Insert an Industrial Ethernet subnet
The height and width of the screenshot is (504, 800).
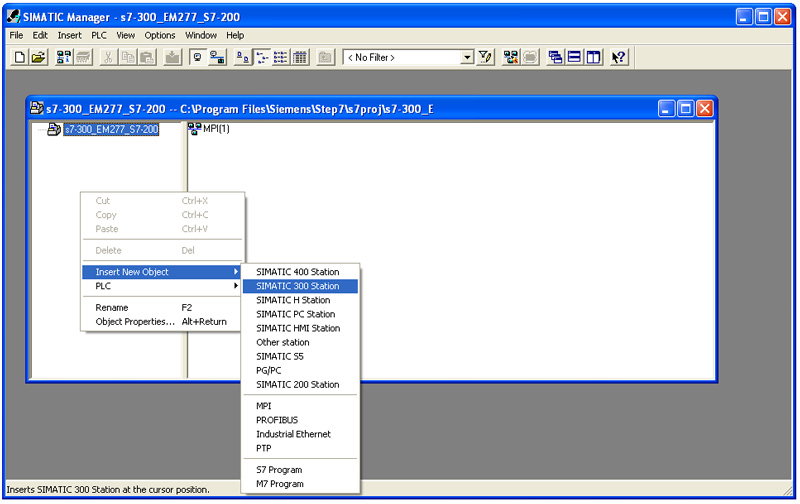tap(301, 434)
